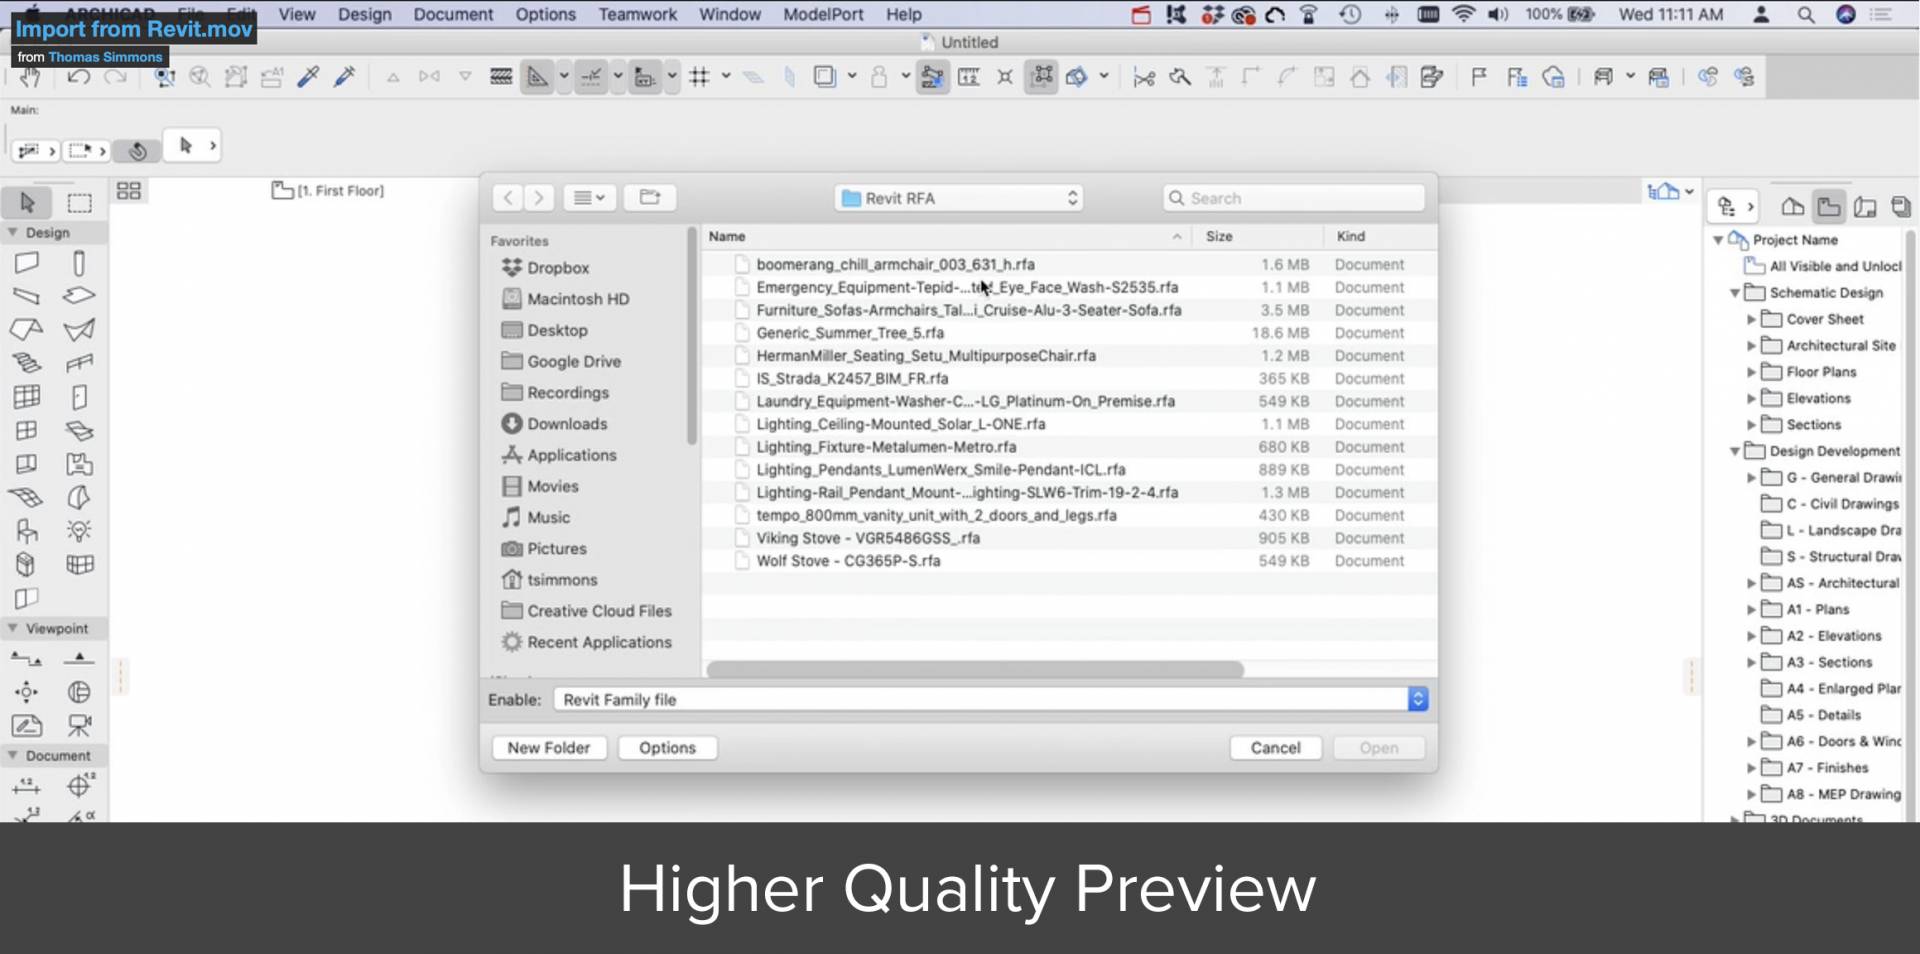Go back with dialog back arrow
The width and height of the screenshot is (1920, 954).
coord(508,198)
